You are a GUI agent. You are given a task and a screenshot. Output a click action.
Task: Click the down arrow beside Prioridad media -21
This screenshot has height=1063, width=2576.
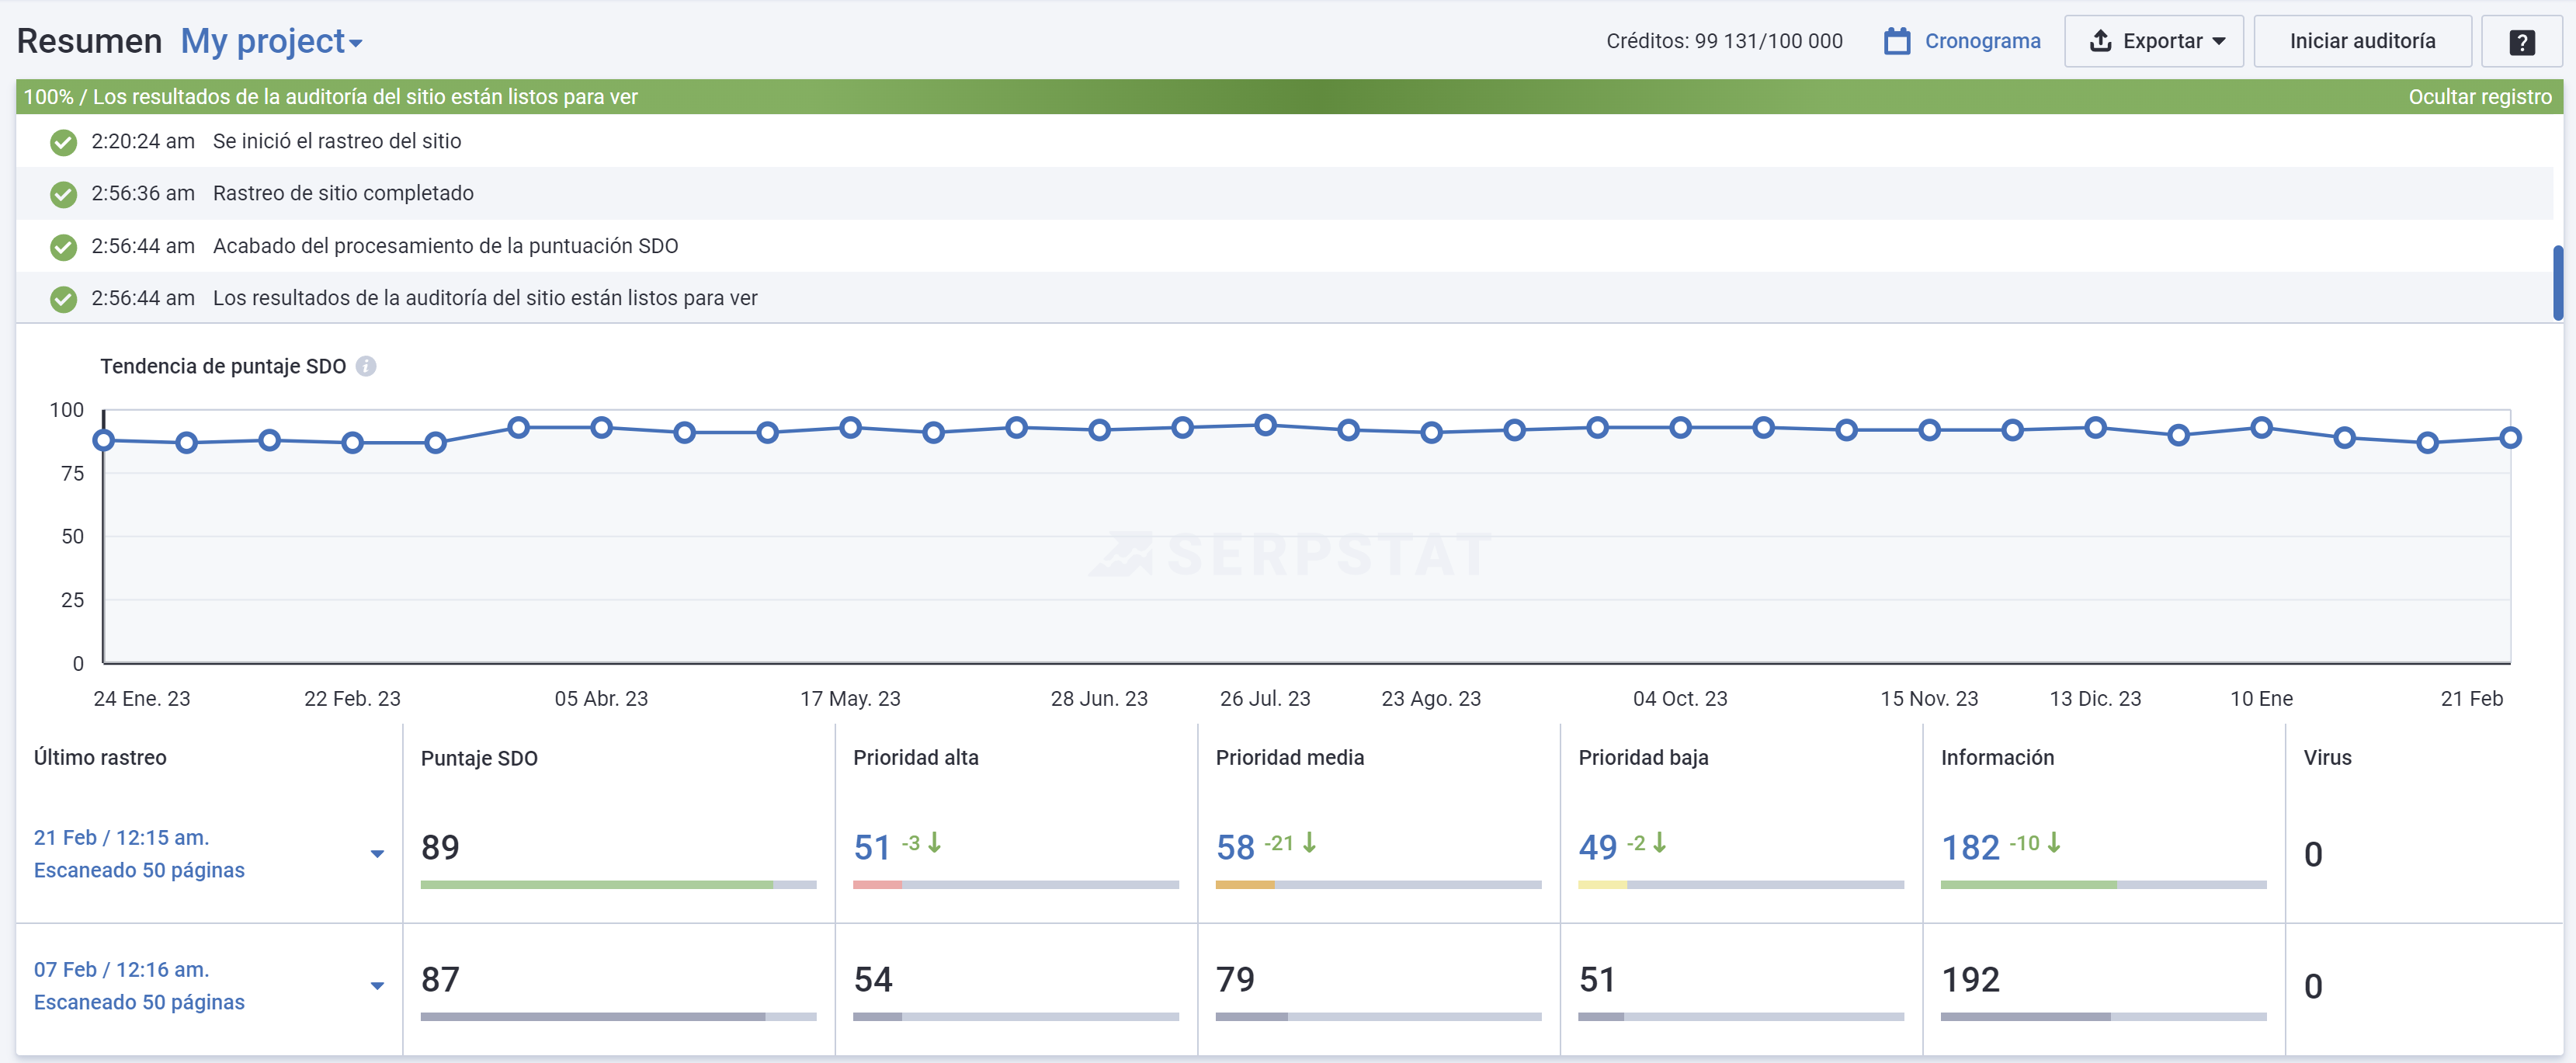(x=1310, y=845)
